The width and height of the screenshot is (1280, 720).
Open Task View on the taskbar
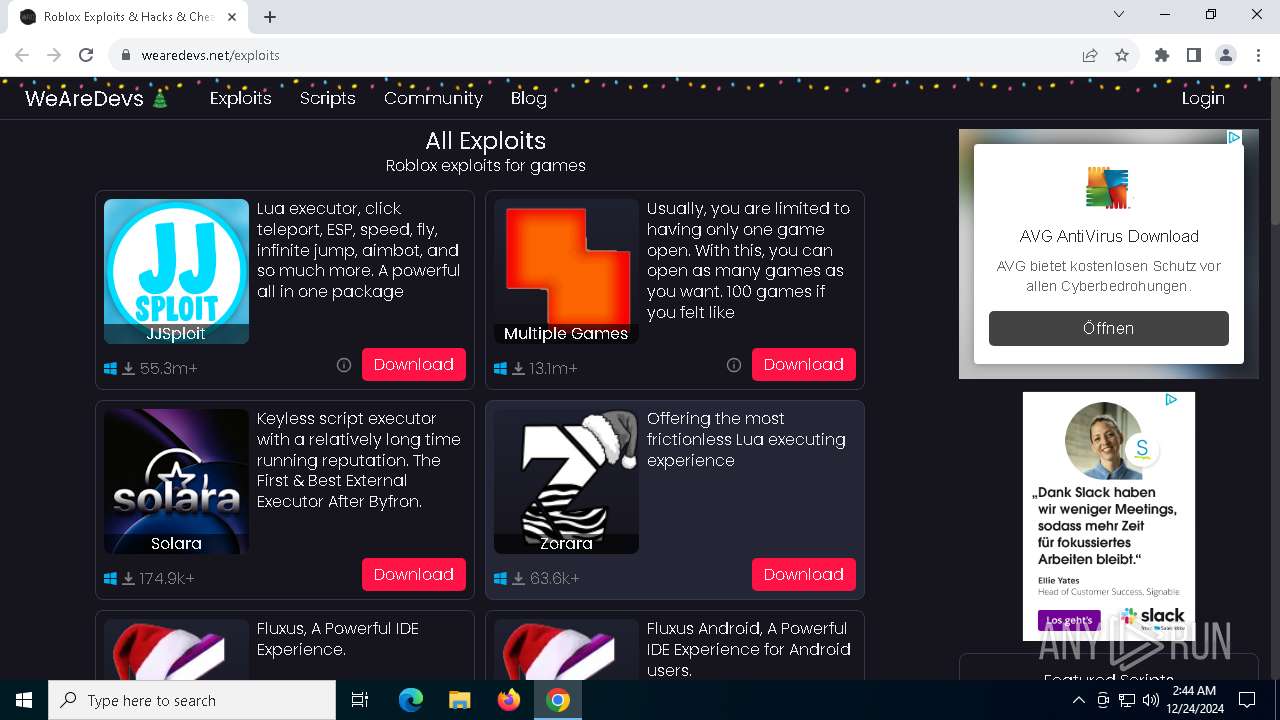360,700
